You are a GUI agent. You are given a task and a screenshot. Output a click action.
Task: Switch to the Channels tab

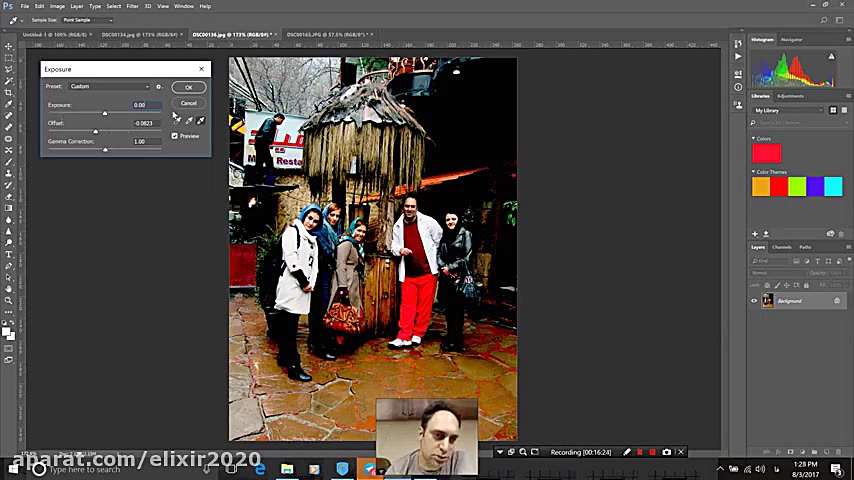click(x=781, y=247)
